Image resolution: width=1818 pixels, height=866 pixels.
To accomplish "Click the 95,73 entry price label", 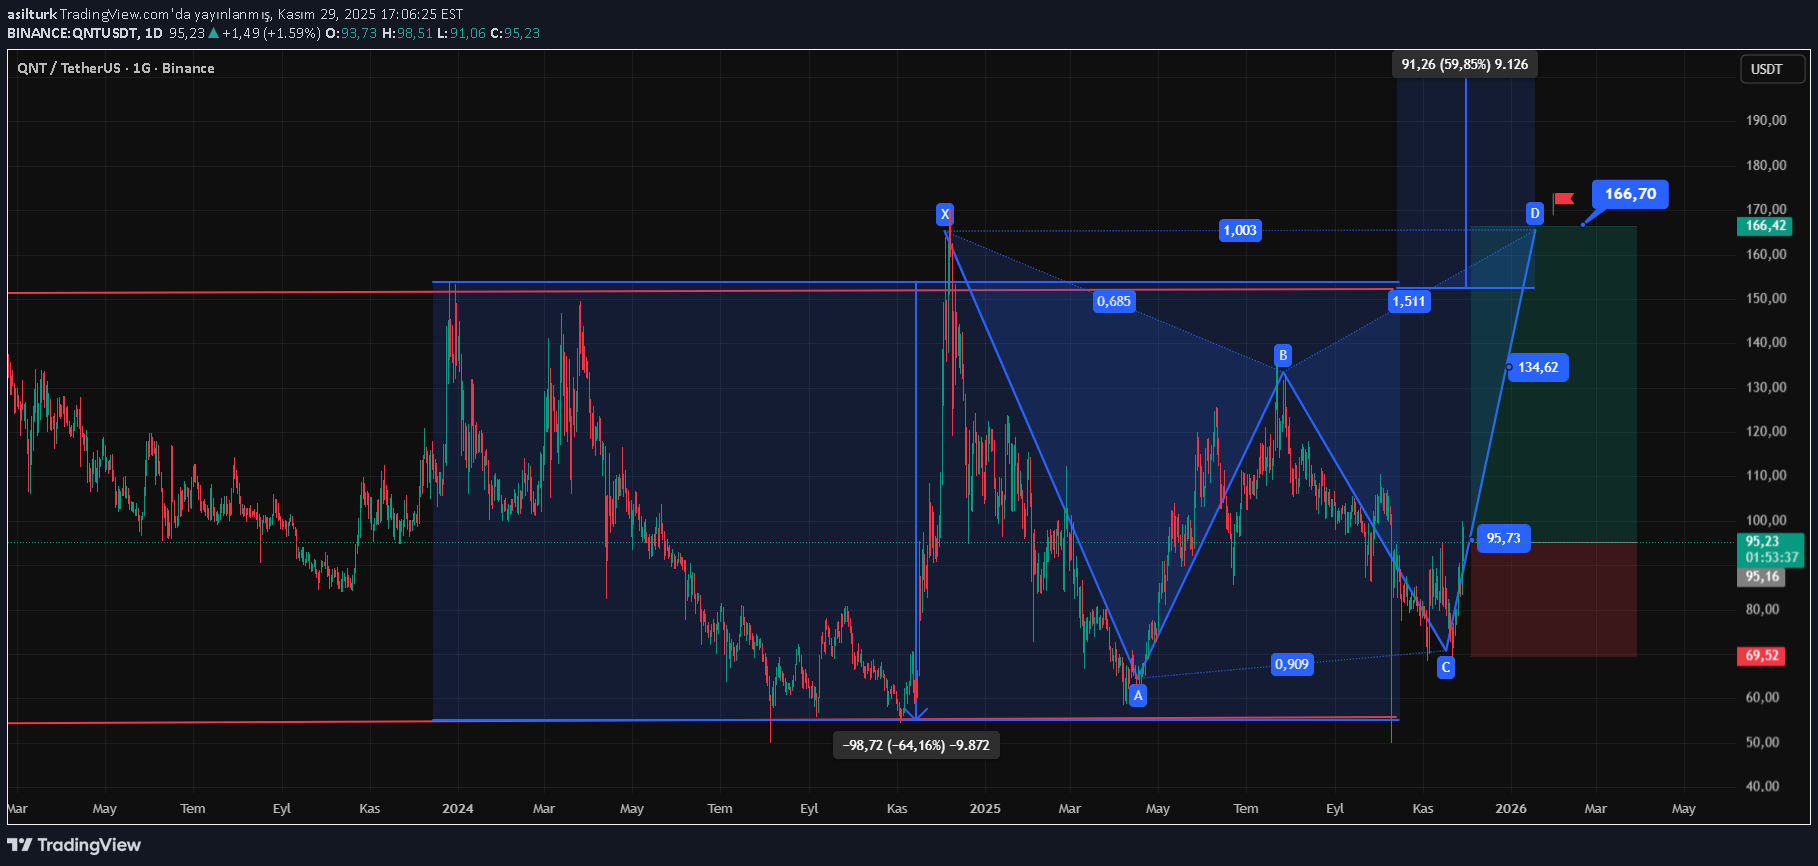I will 1502,538.
